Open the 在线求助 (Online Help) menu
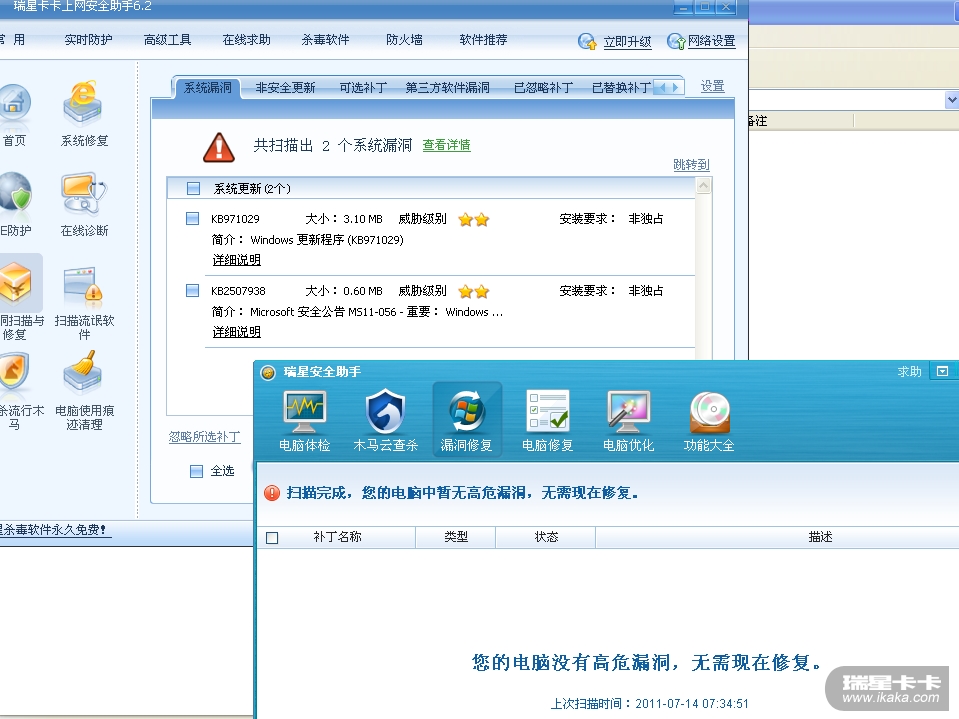 click(246, 40)
